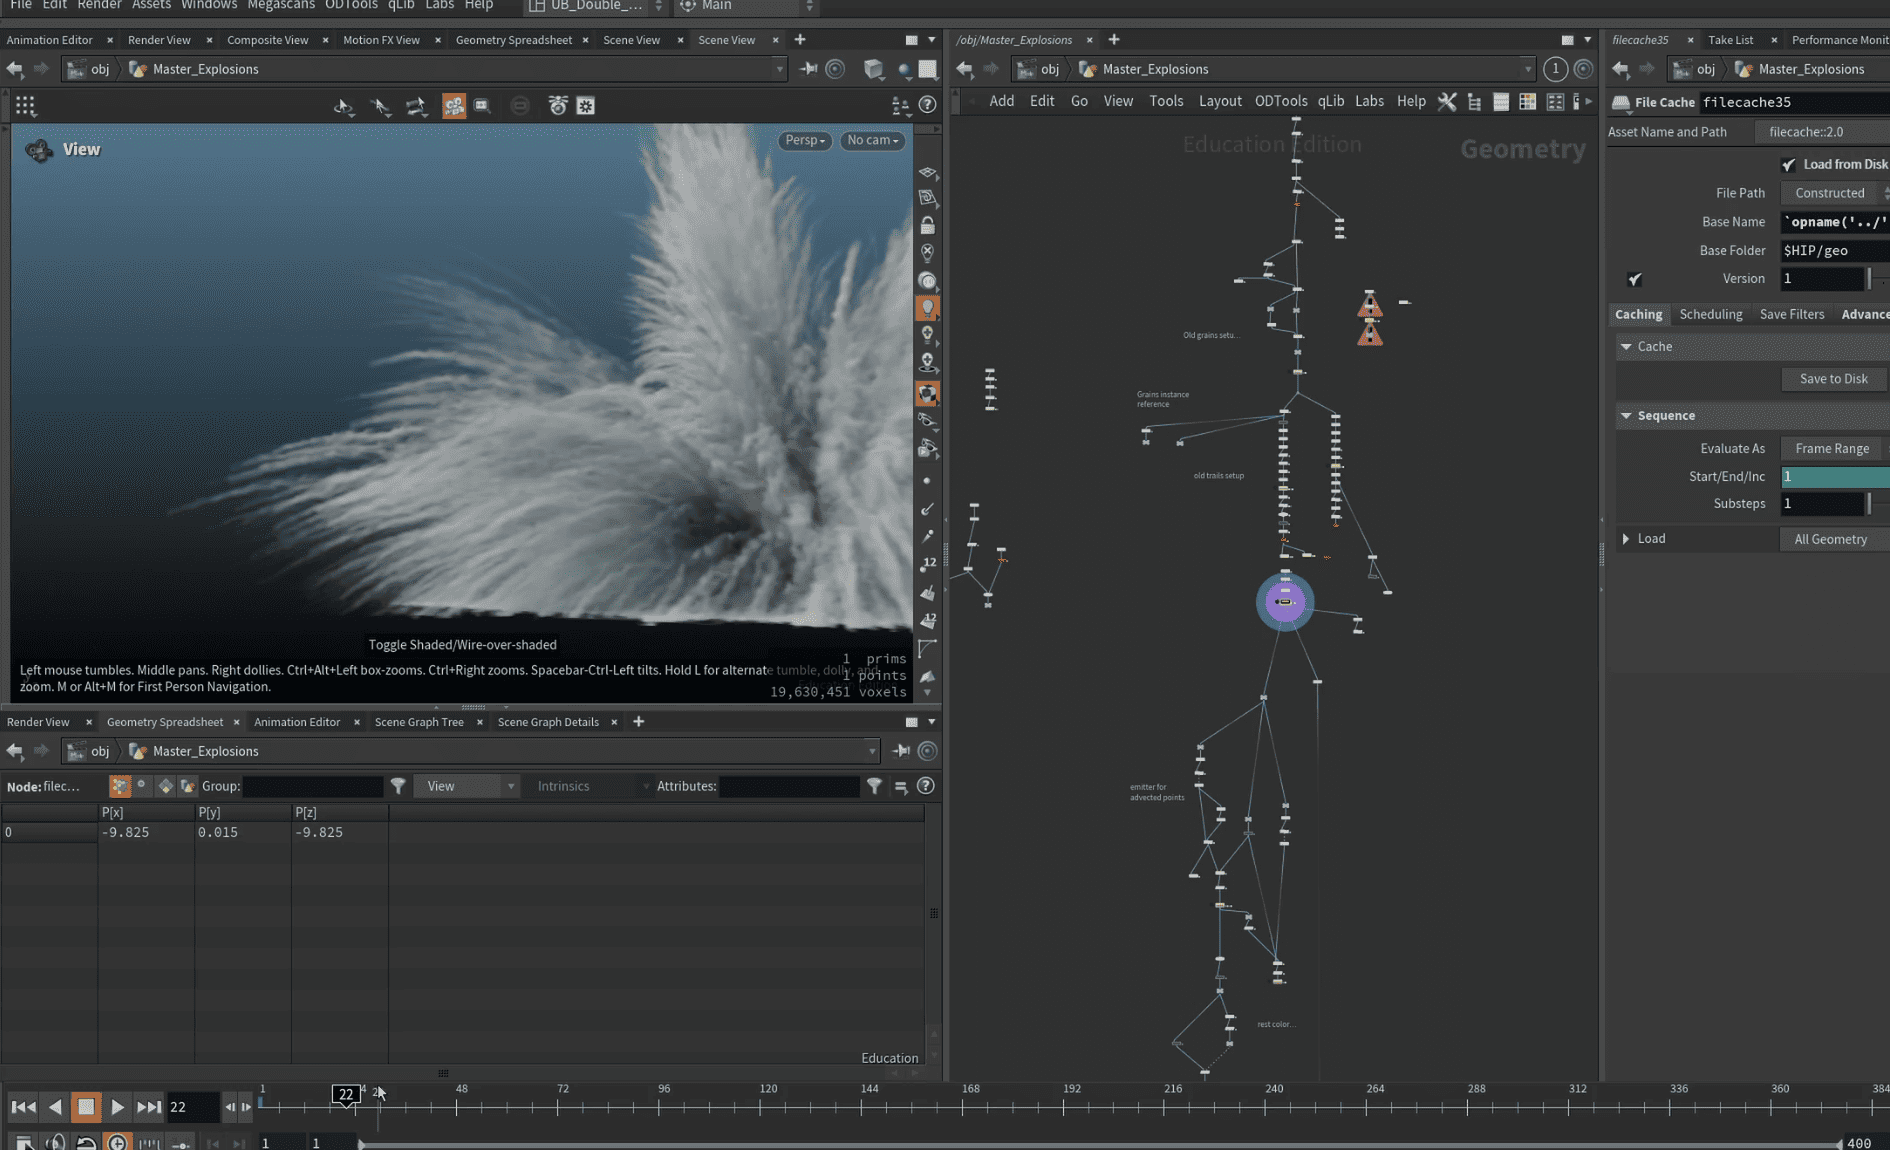The height and width of the screenshot is (1150, 1890).
Task: Open the Persp viewport dropdown
Action: point(804,140)
